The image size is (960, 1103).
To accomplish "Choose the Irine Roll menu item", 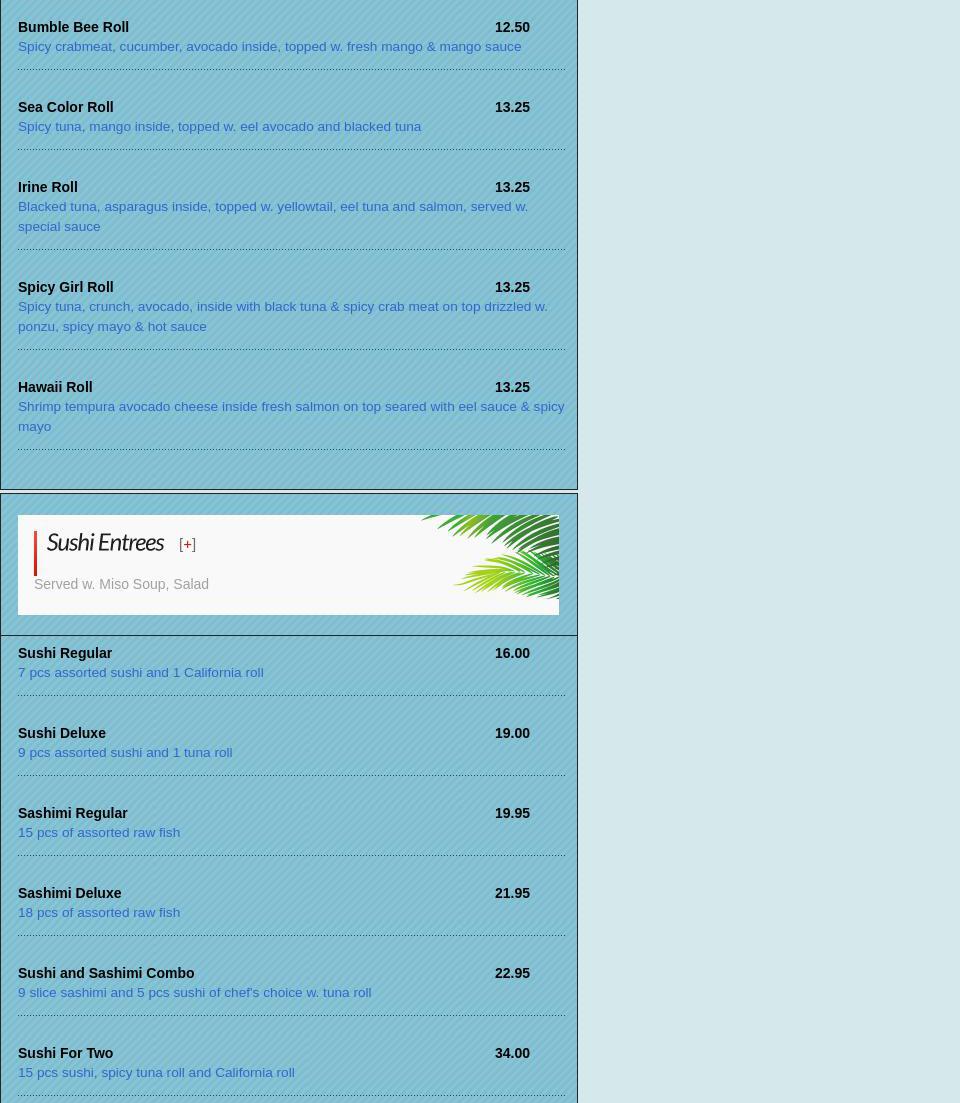I will (47, 187).
